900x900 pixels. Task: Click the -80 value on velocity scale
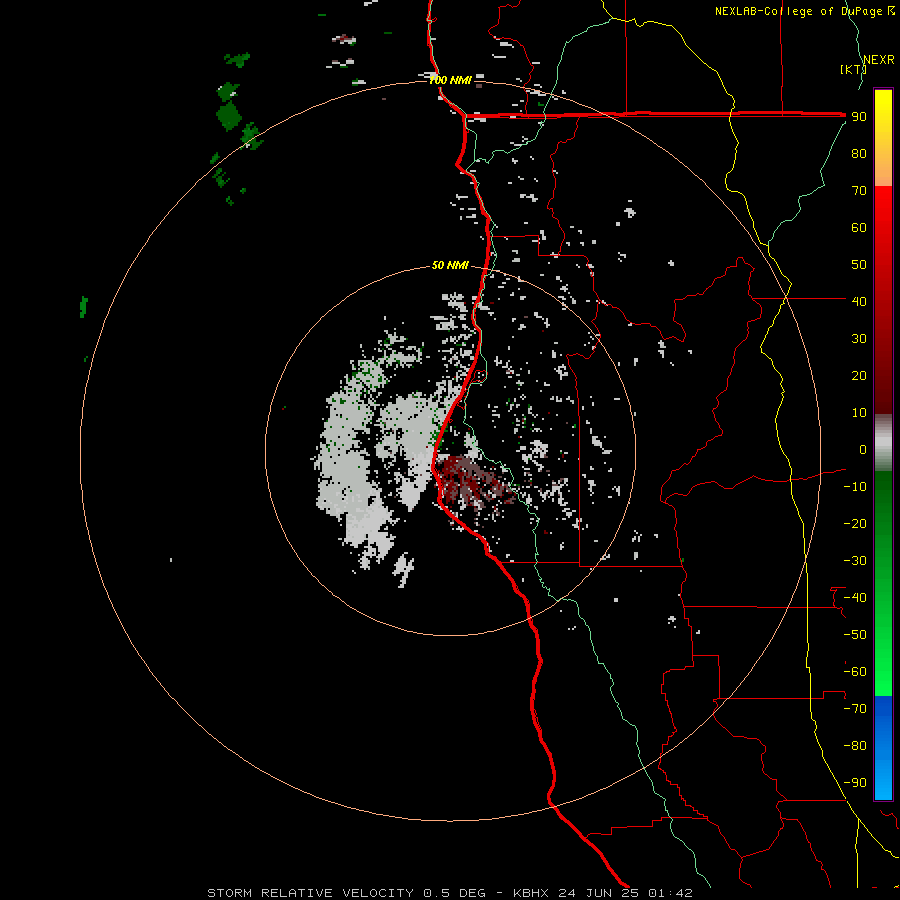coord(855,746)
